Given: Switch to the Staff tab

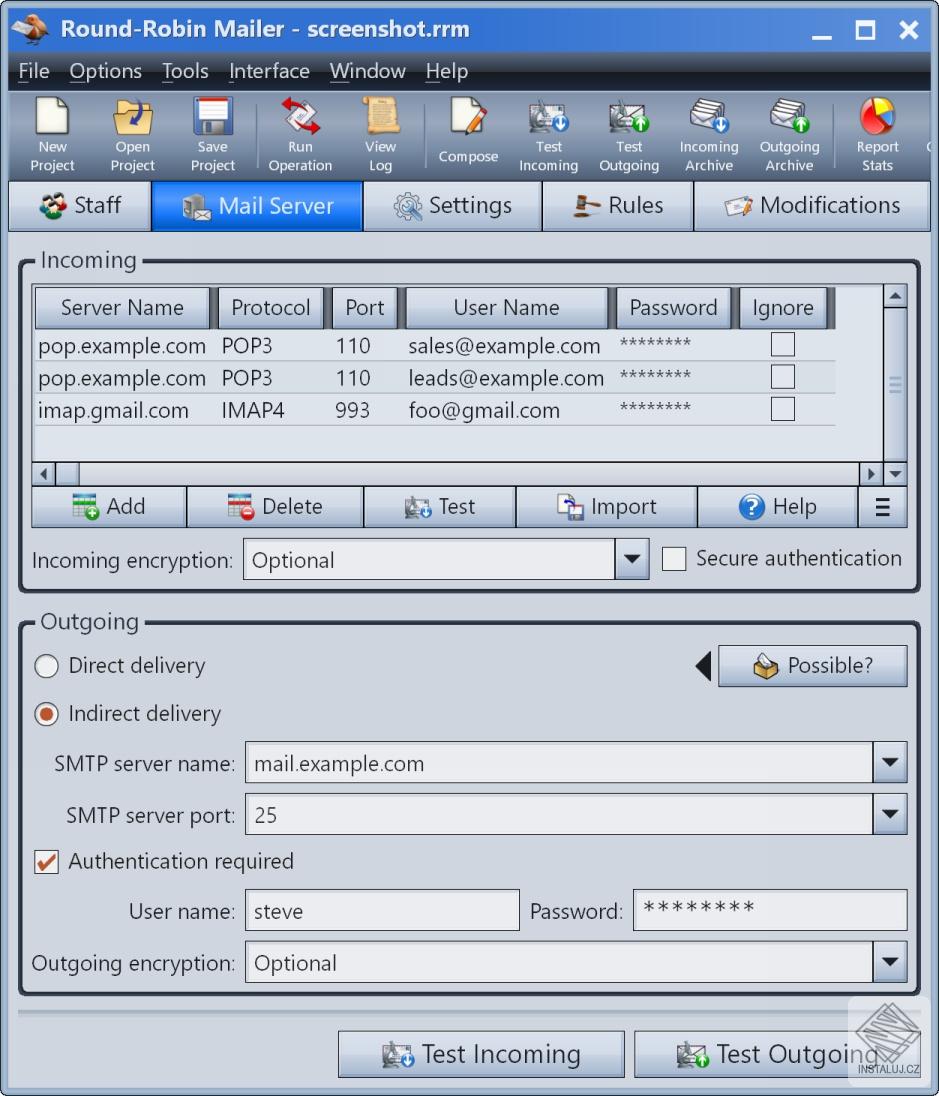Looking at the screenshot, I should [x=80, y=206].
